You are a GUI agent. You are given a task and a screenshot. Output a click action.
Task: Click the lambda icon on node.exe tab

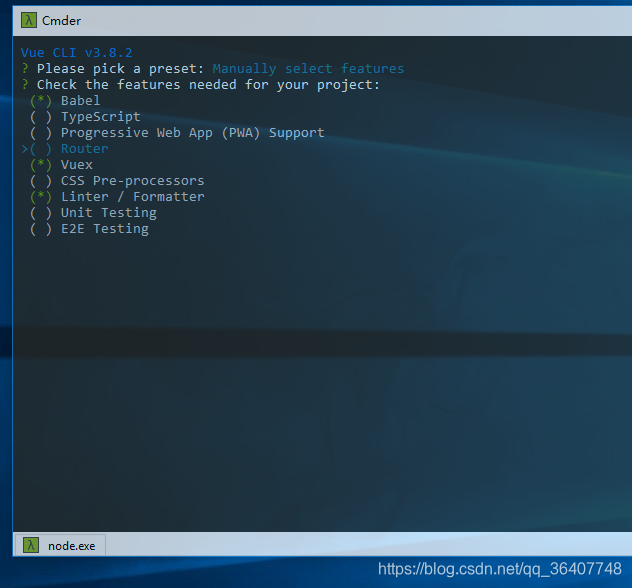point(31,545)
